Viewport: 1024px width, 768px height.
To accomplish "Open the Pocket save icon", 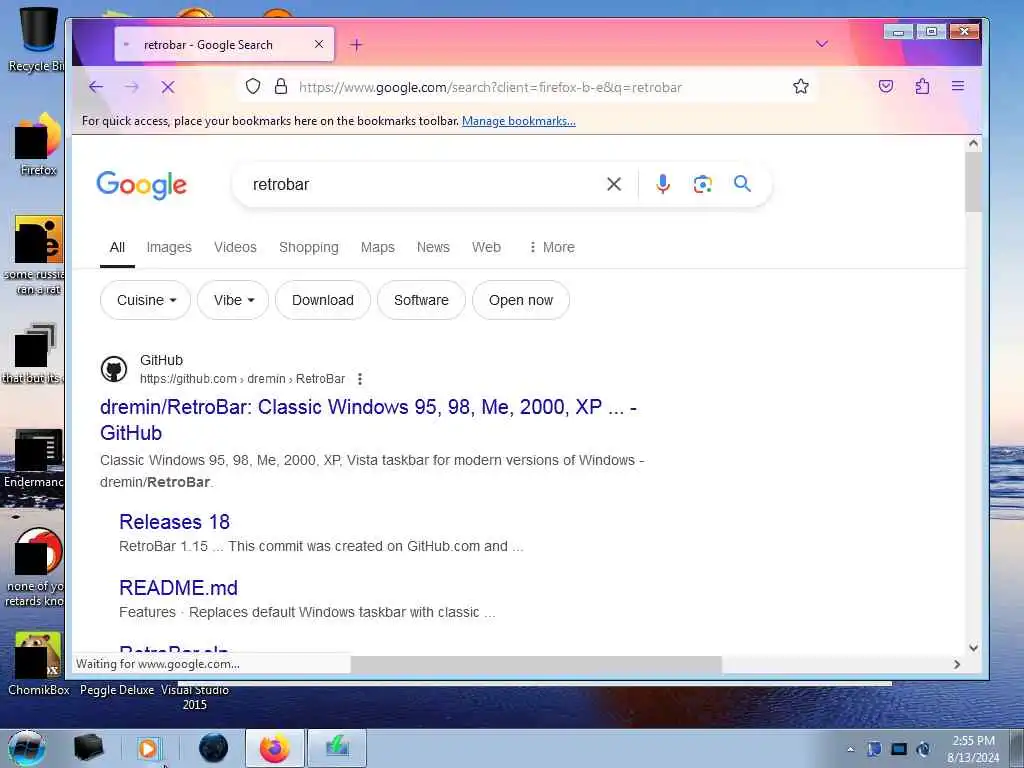I will (886, 86).
